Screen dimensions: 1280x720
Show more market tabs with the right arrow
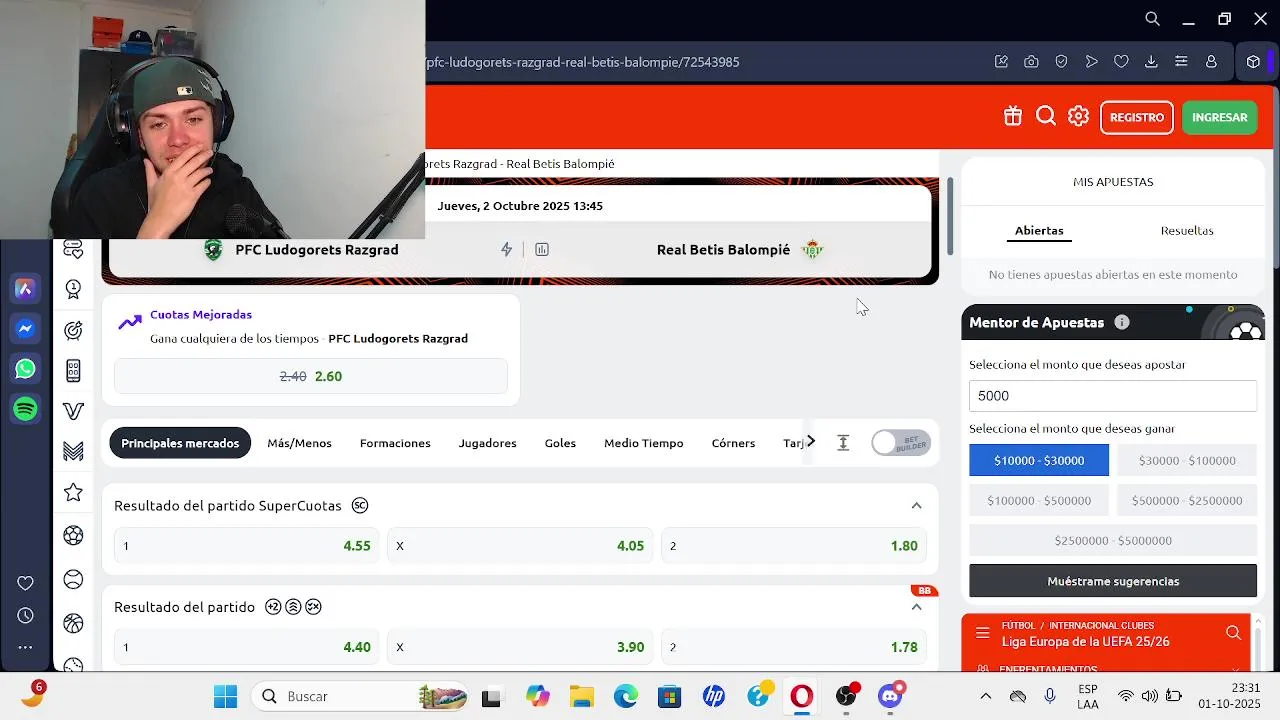coord(811,442)
